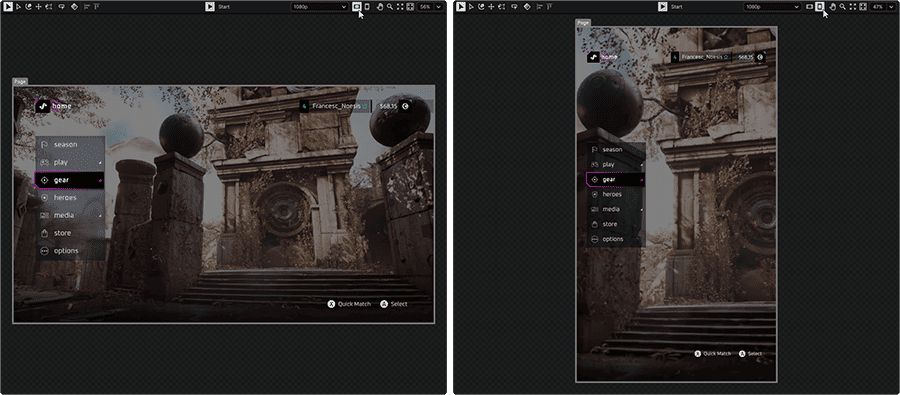The height and width of the screenshot is (395, 900).
Task: Click the fit-to-screen corners icon in landscape view
Action: point(400,7)
